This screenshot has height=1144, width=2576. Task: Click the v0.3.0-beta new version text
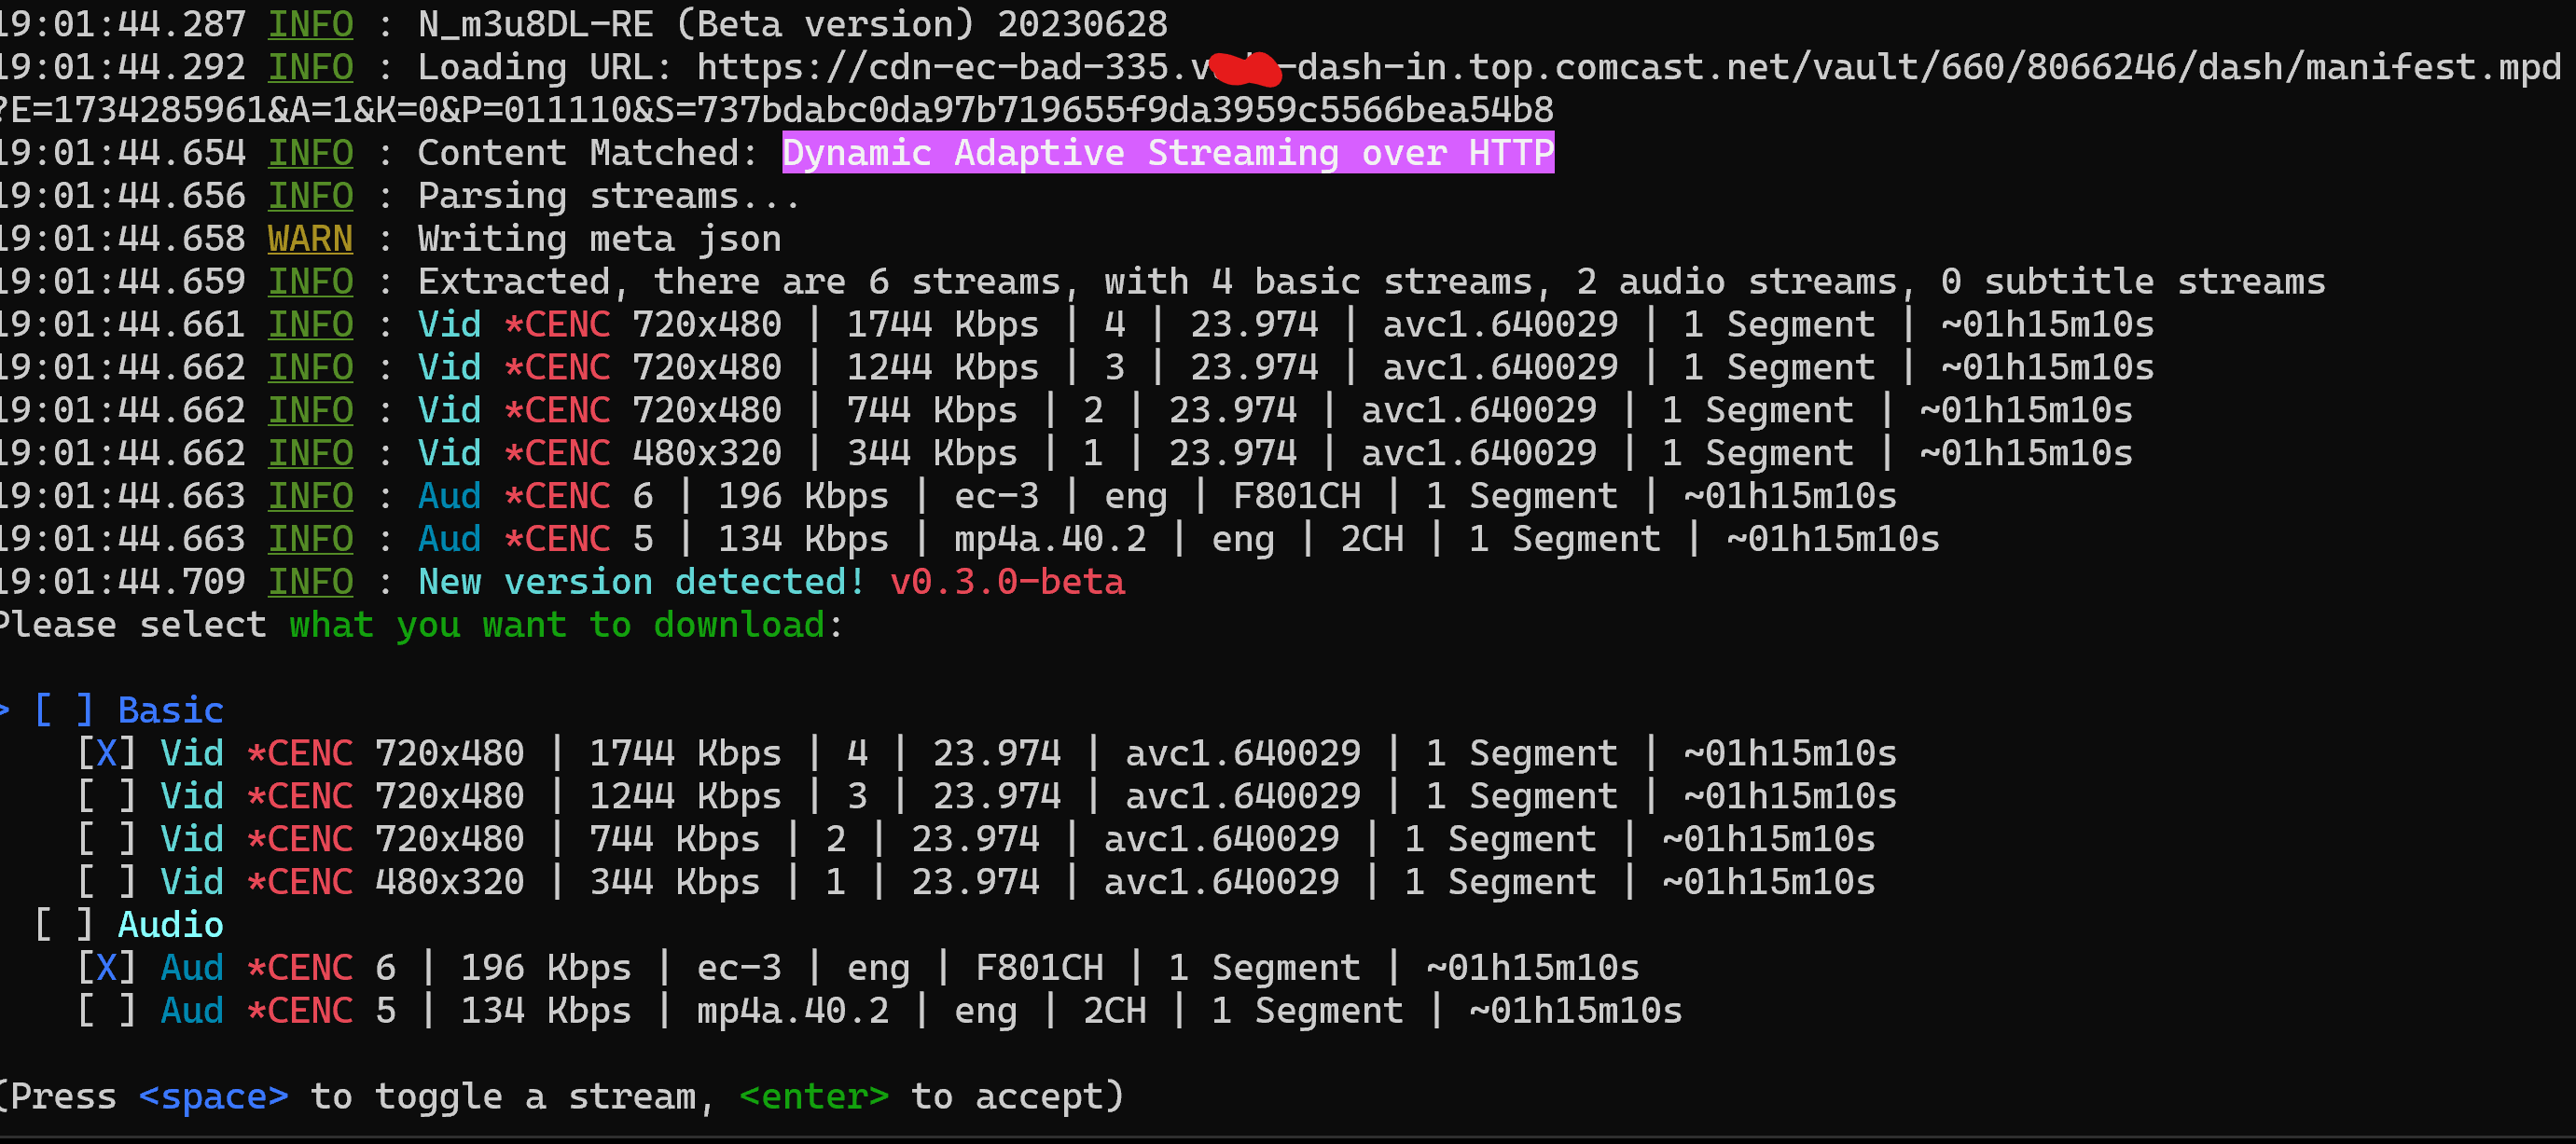(1007, 582)
